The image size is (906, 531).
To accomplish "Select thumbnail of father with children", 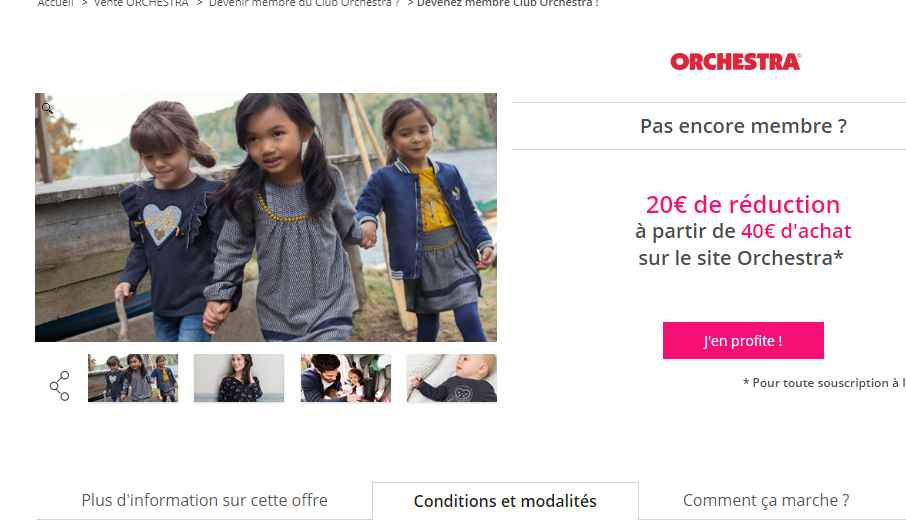I will click(x=346, y=378).
